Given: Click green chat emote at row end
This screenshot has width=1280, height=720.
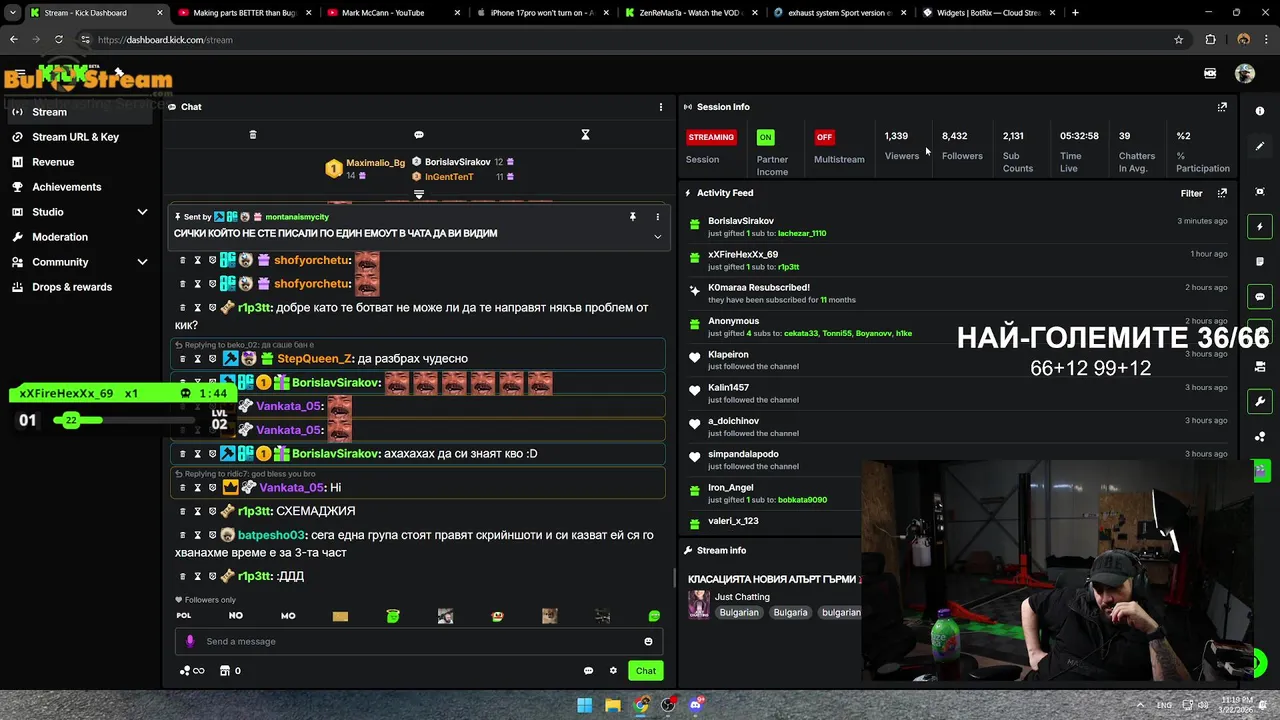Looking at the screenshot, I should 654,616.
